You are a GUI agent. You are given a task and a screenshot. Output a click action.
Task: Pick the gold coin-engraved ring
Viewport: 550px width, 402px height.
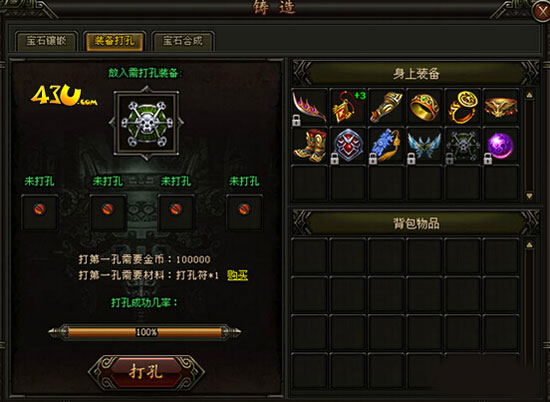[463, 107]
